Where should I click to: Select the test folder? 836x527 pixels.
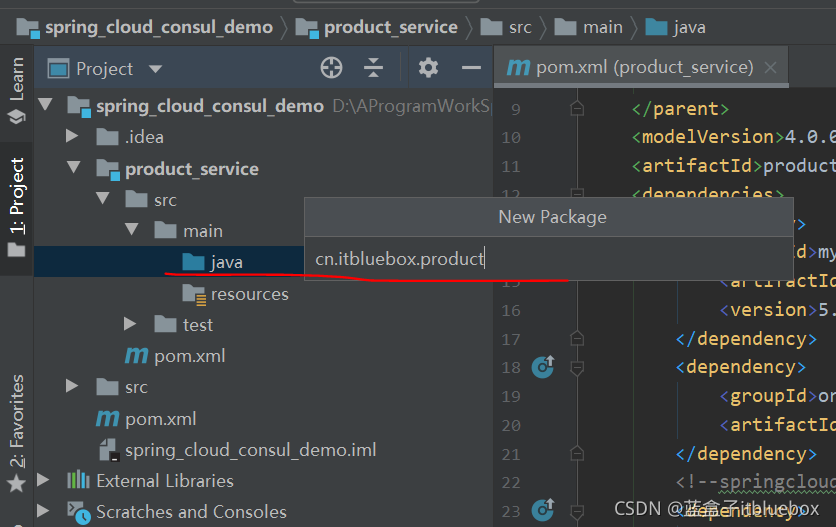pyautogui.click(x=198, y=325)
